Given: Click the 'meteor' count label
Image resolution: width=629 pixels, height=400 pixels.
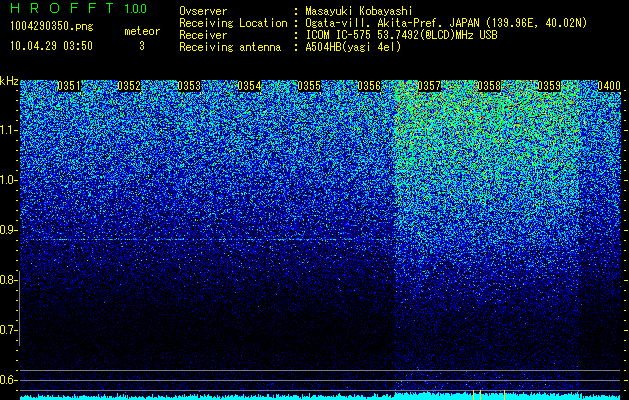Looking at the screenshot, I should tap(142, 31).
